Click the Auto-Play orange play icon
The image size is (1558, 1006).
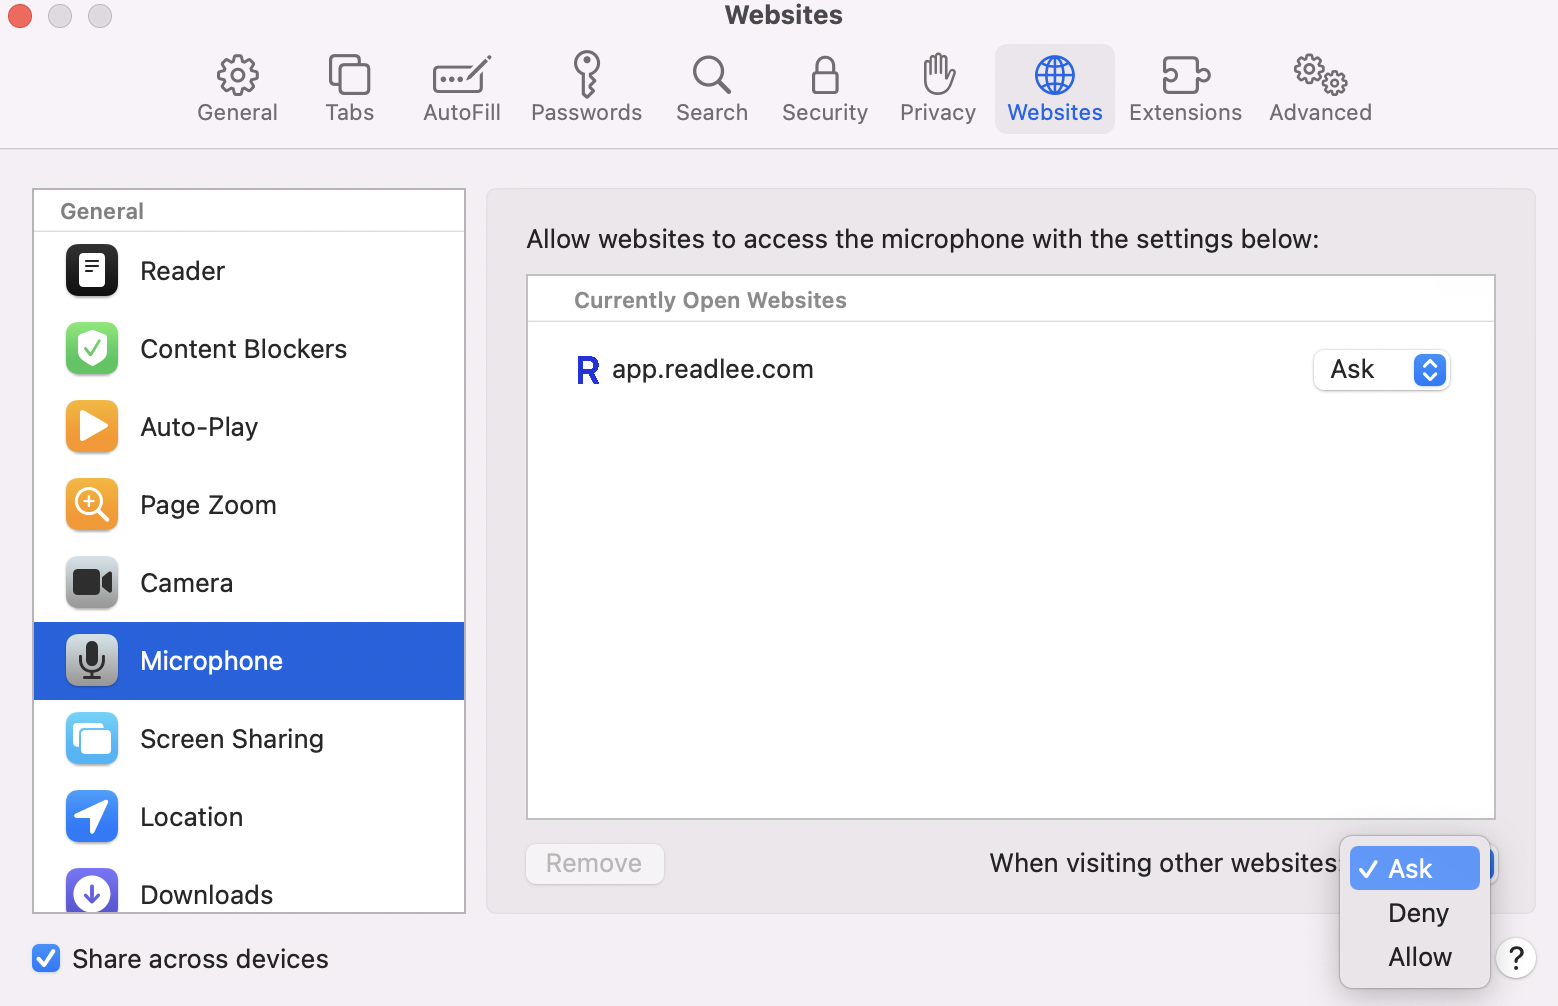coord(92,427)
